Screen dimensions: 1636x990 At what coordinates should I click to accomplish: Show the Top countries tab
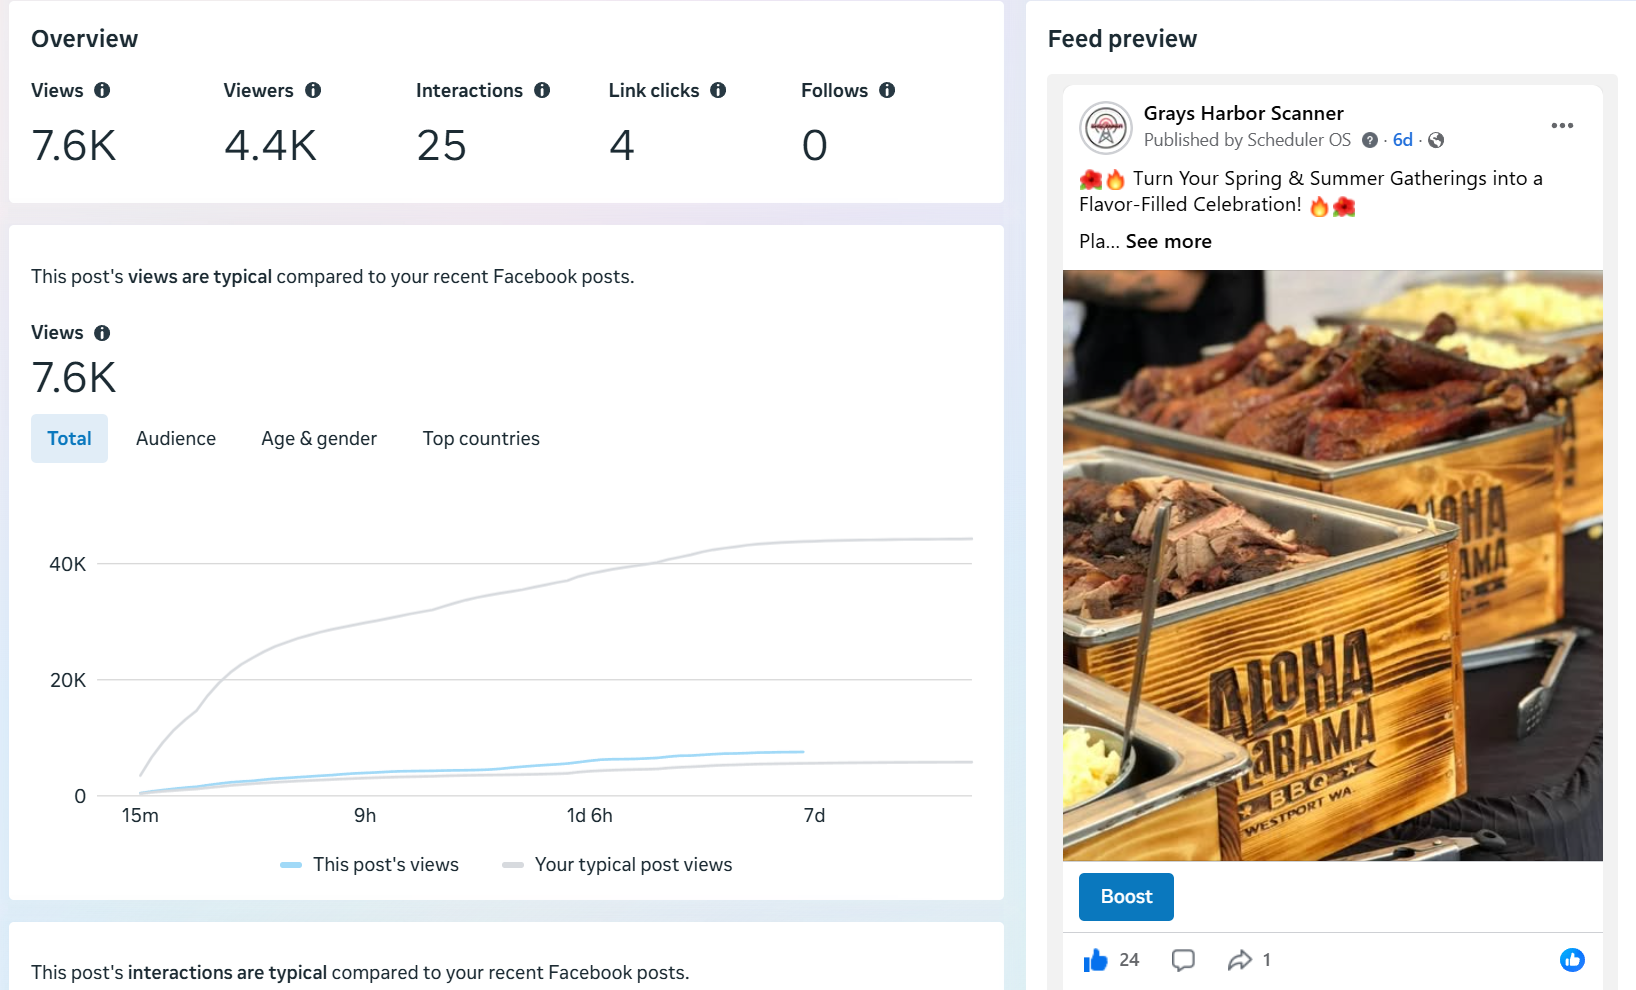[481, 438]
